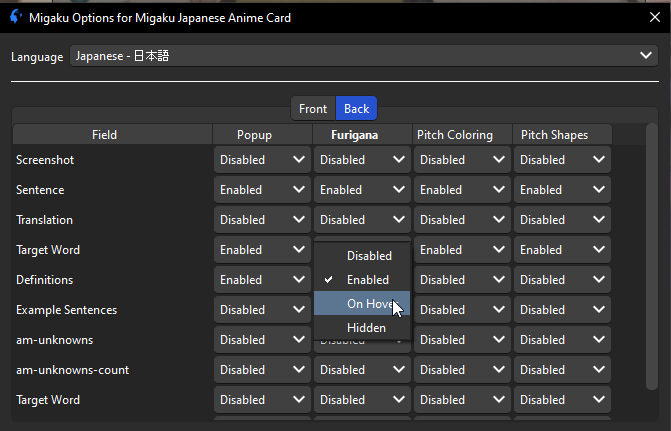Close the Migaku Options window
Viewport: 671px width, 431px height.
pos(654,17)
